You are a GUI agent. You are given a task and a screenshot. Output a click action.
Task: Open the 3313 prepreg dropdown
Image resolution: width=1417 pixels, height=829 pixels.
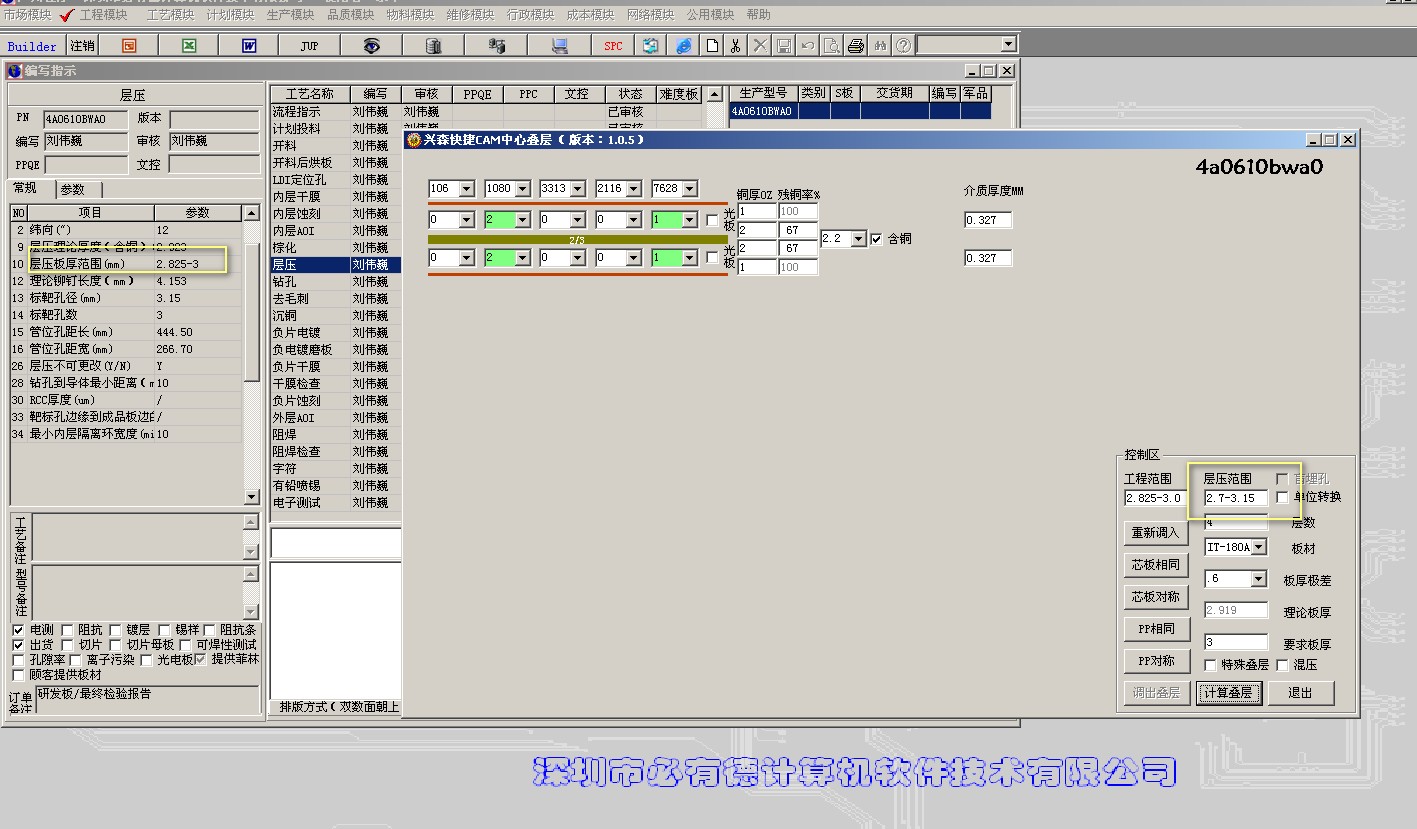pos(578,188)
